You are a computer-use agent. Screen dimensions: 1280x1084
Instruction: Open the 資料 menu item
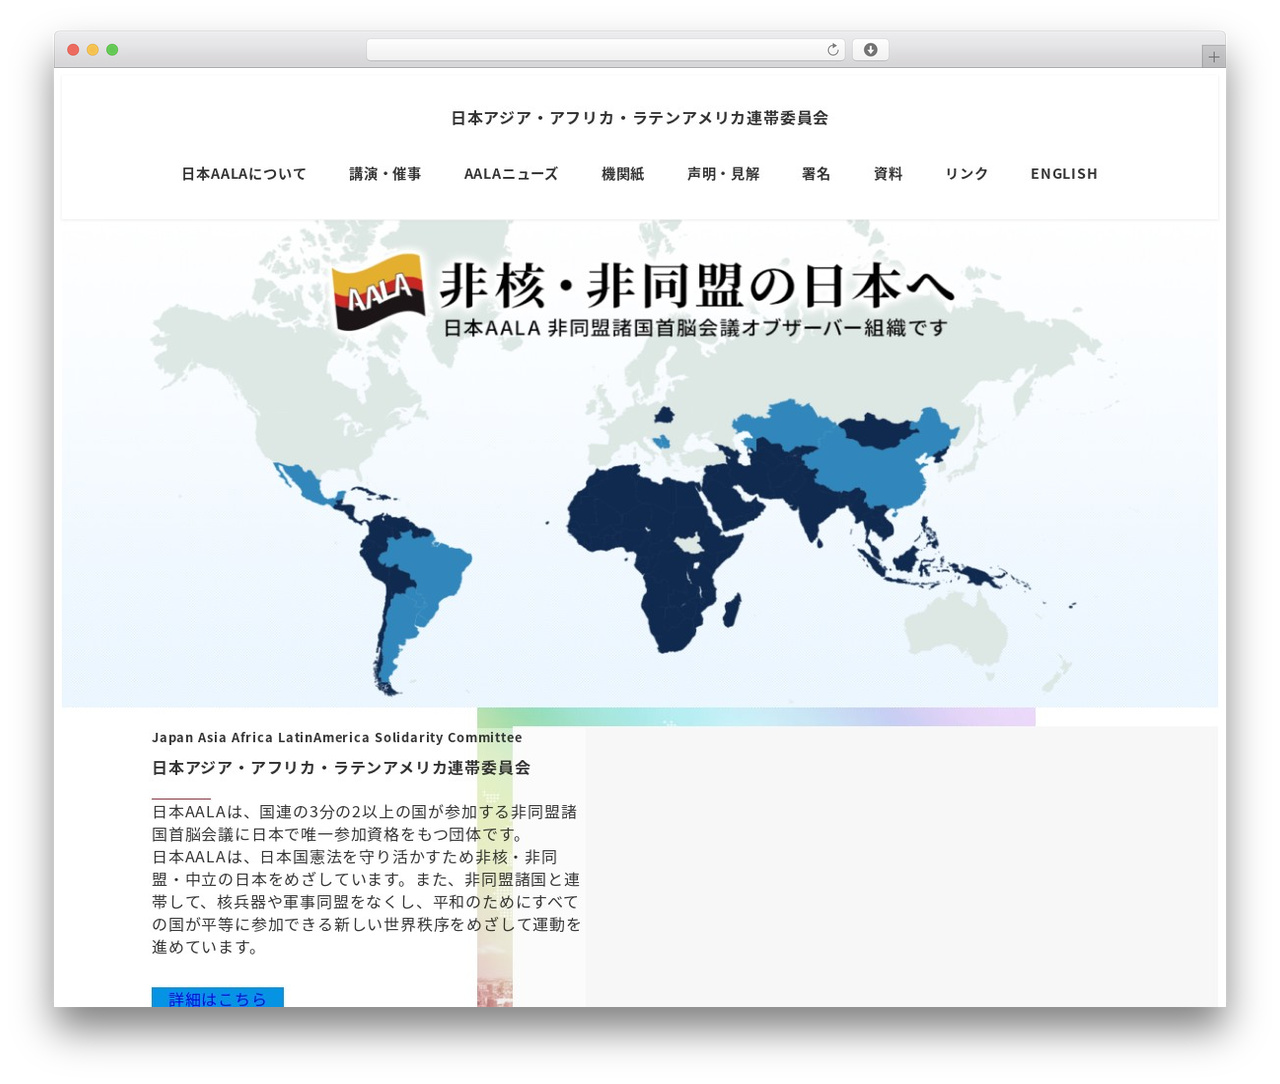click(x=888, y=174)
